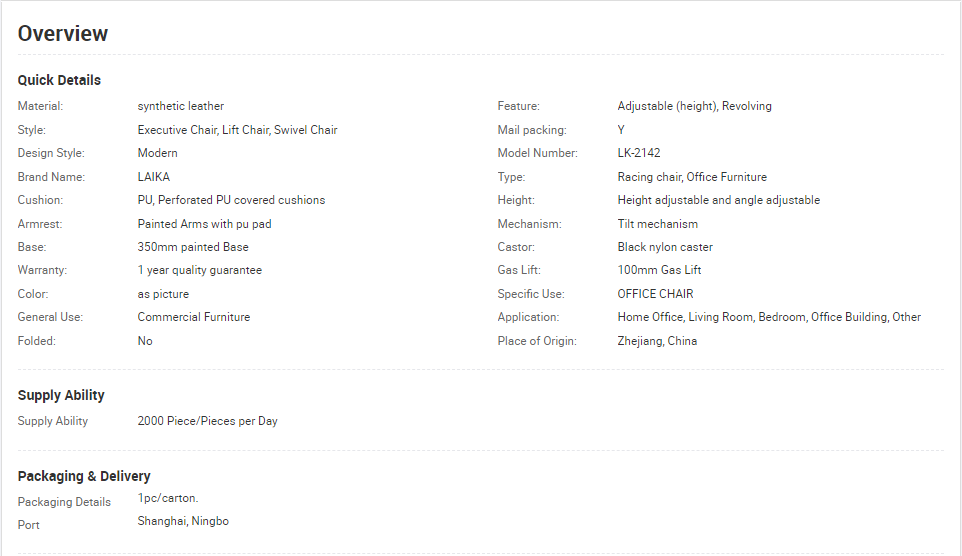
Task: Click the Shanghai, Ningbo port value
Action: [x=183, y=521]
